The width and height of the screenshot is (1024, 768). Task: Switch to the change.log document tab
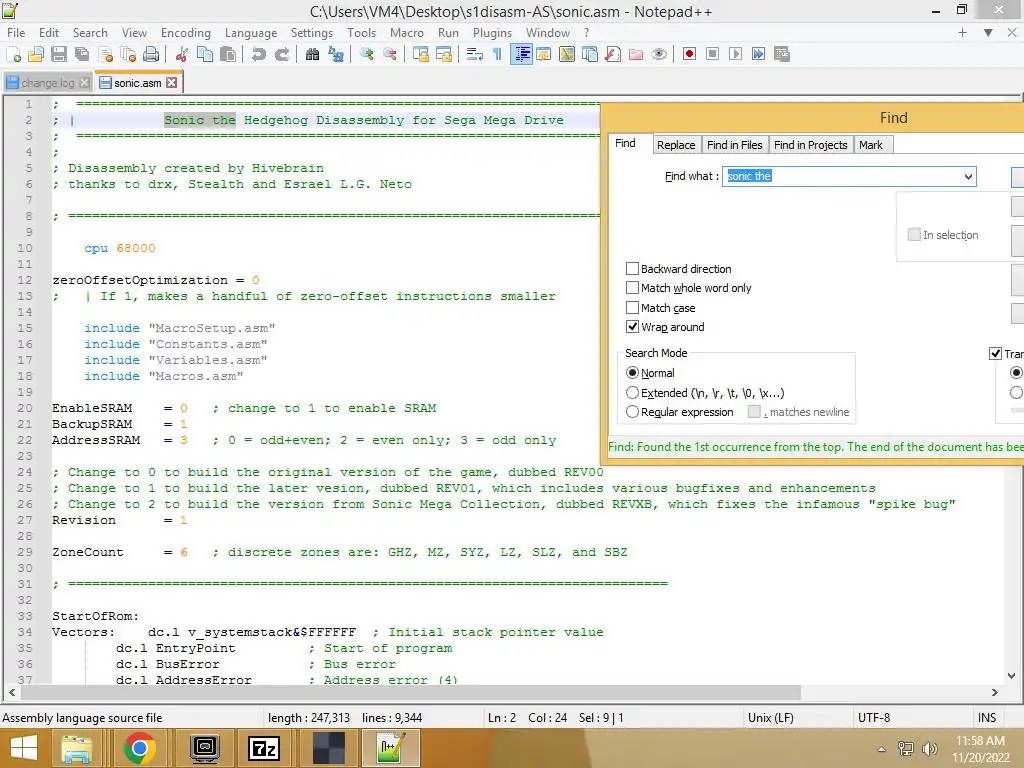coord(47,83)
